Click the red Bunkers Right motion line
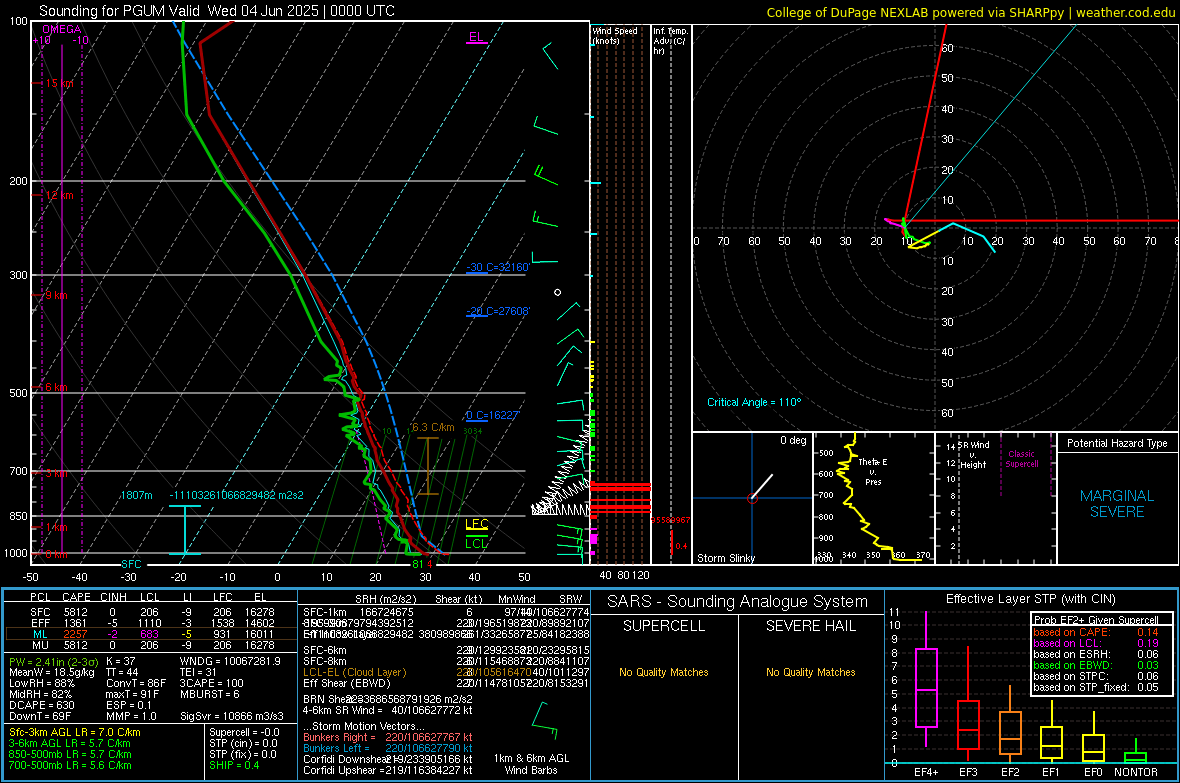Screen dimensions: 1180x783 388,738
